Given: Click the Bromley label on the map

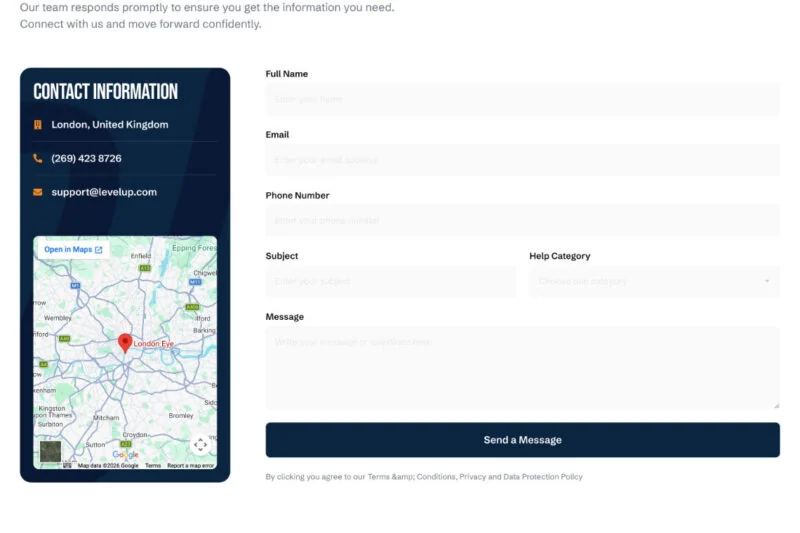Looking at the screenshot, I should point(181,416).
